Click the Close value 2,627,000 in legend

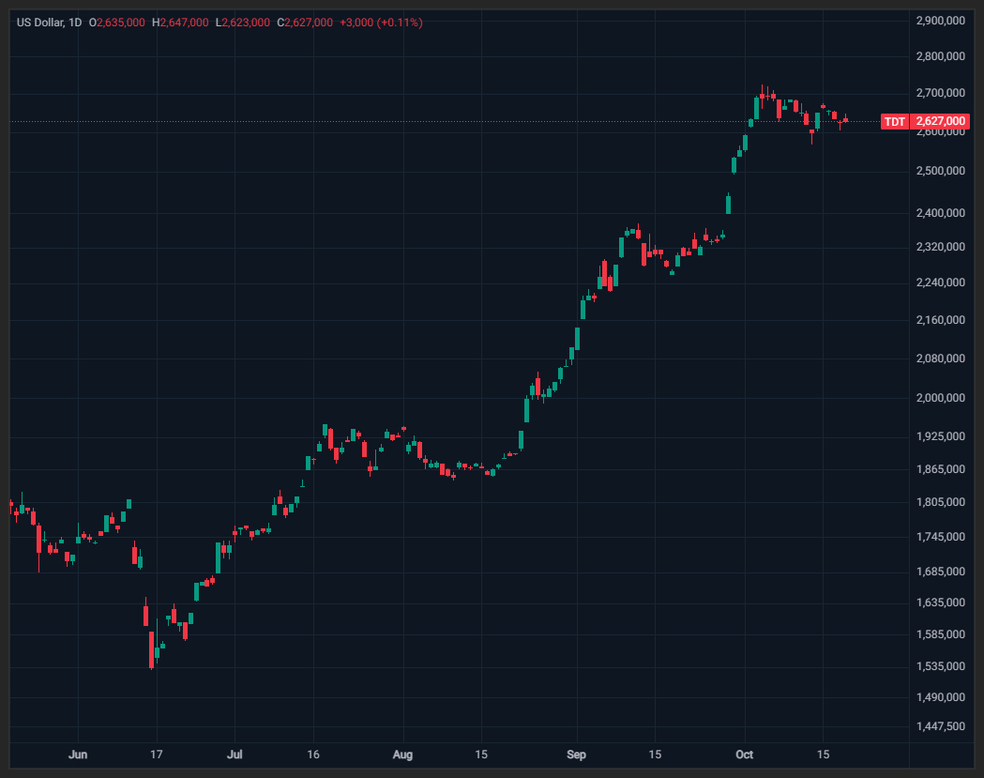click(309, 23)
